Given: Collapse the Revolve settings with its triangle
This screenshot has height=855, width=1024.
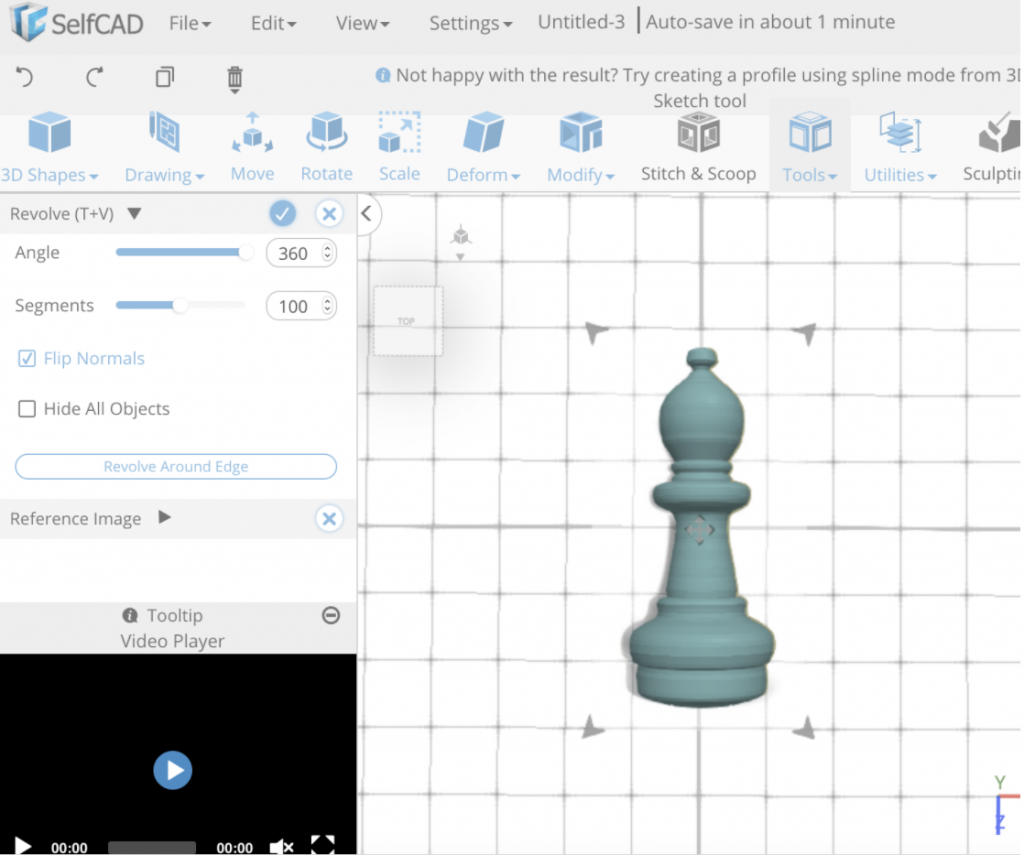Looking at the screenshot, I should (135, 213).
